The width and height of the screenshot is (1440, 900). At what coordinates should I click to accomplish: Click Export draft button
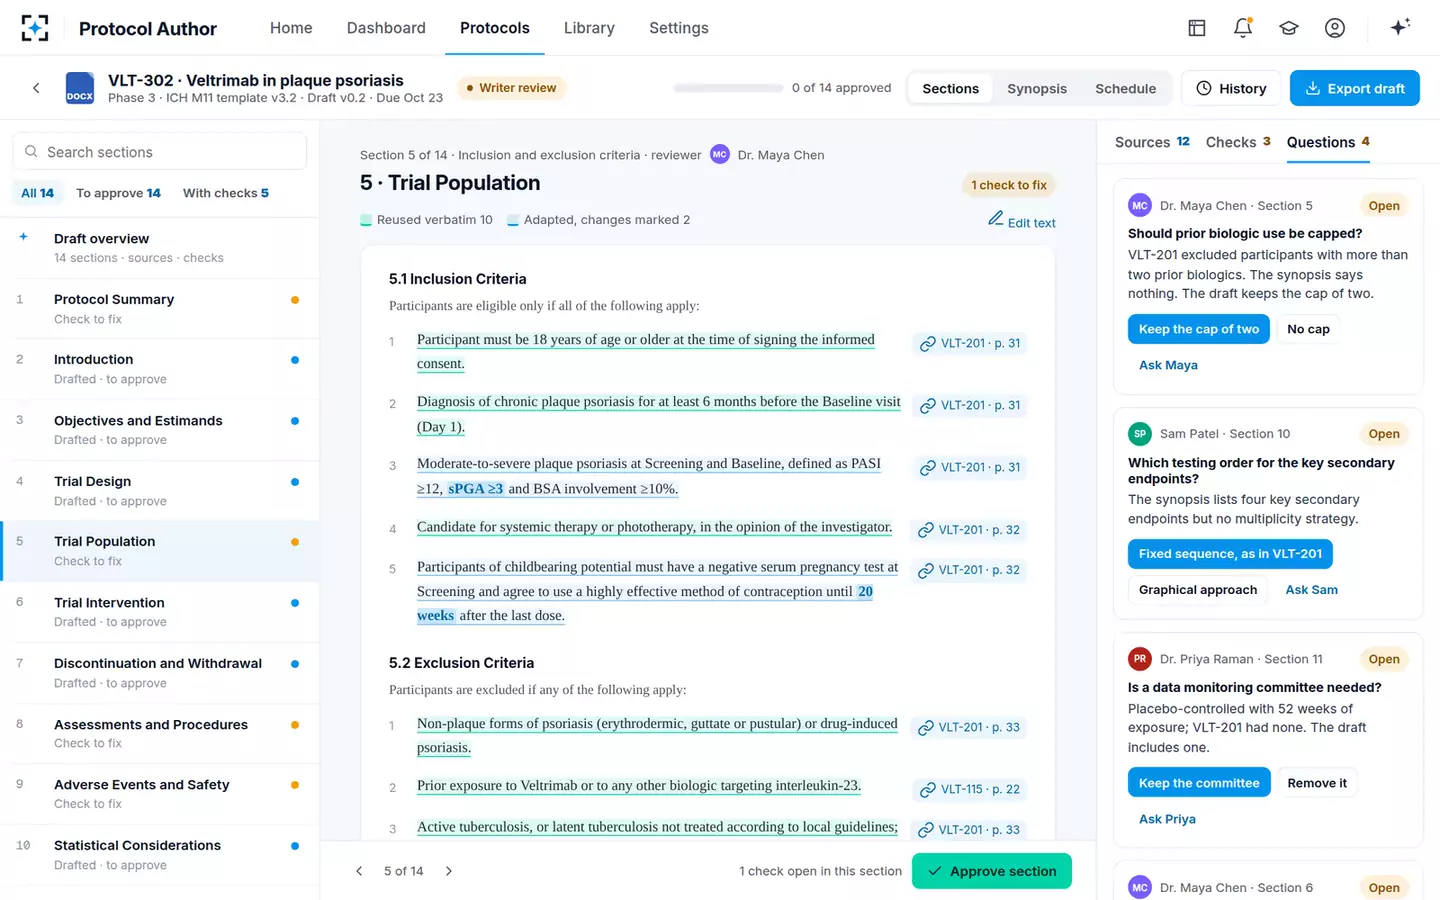coord(1355,88)
